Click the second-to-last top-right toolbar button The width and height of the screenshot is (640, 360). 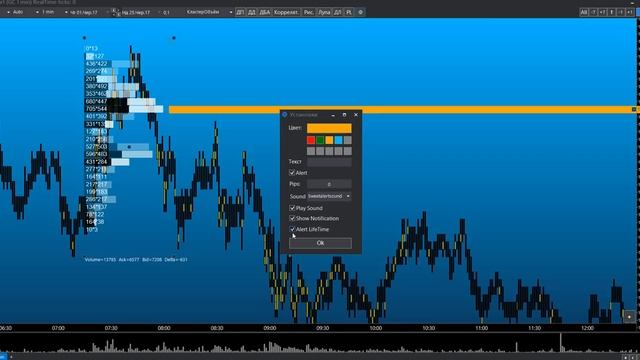click(x=621, y=12)
